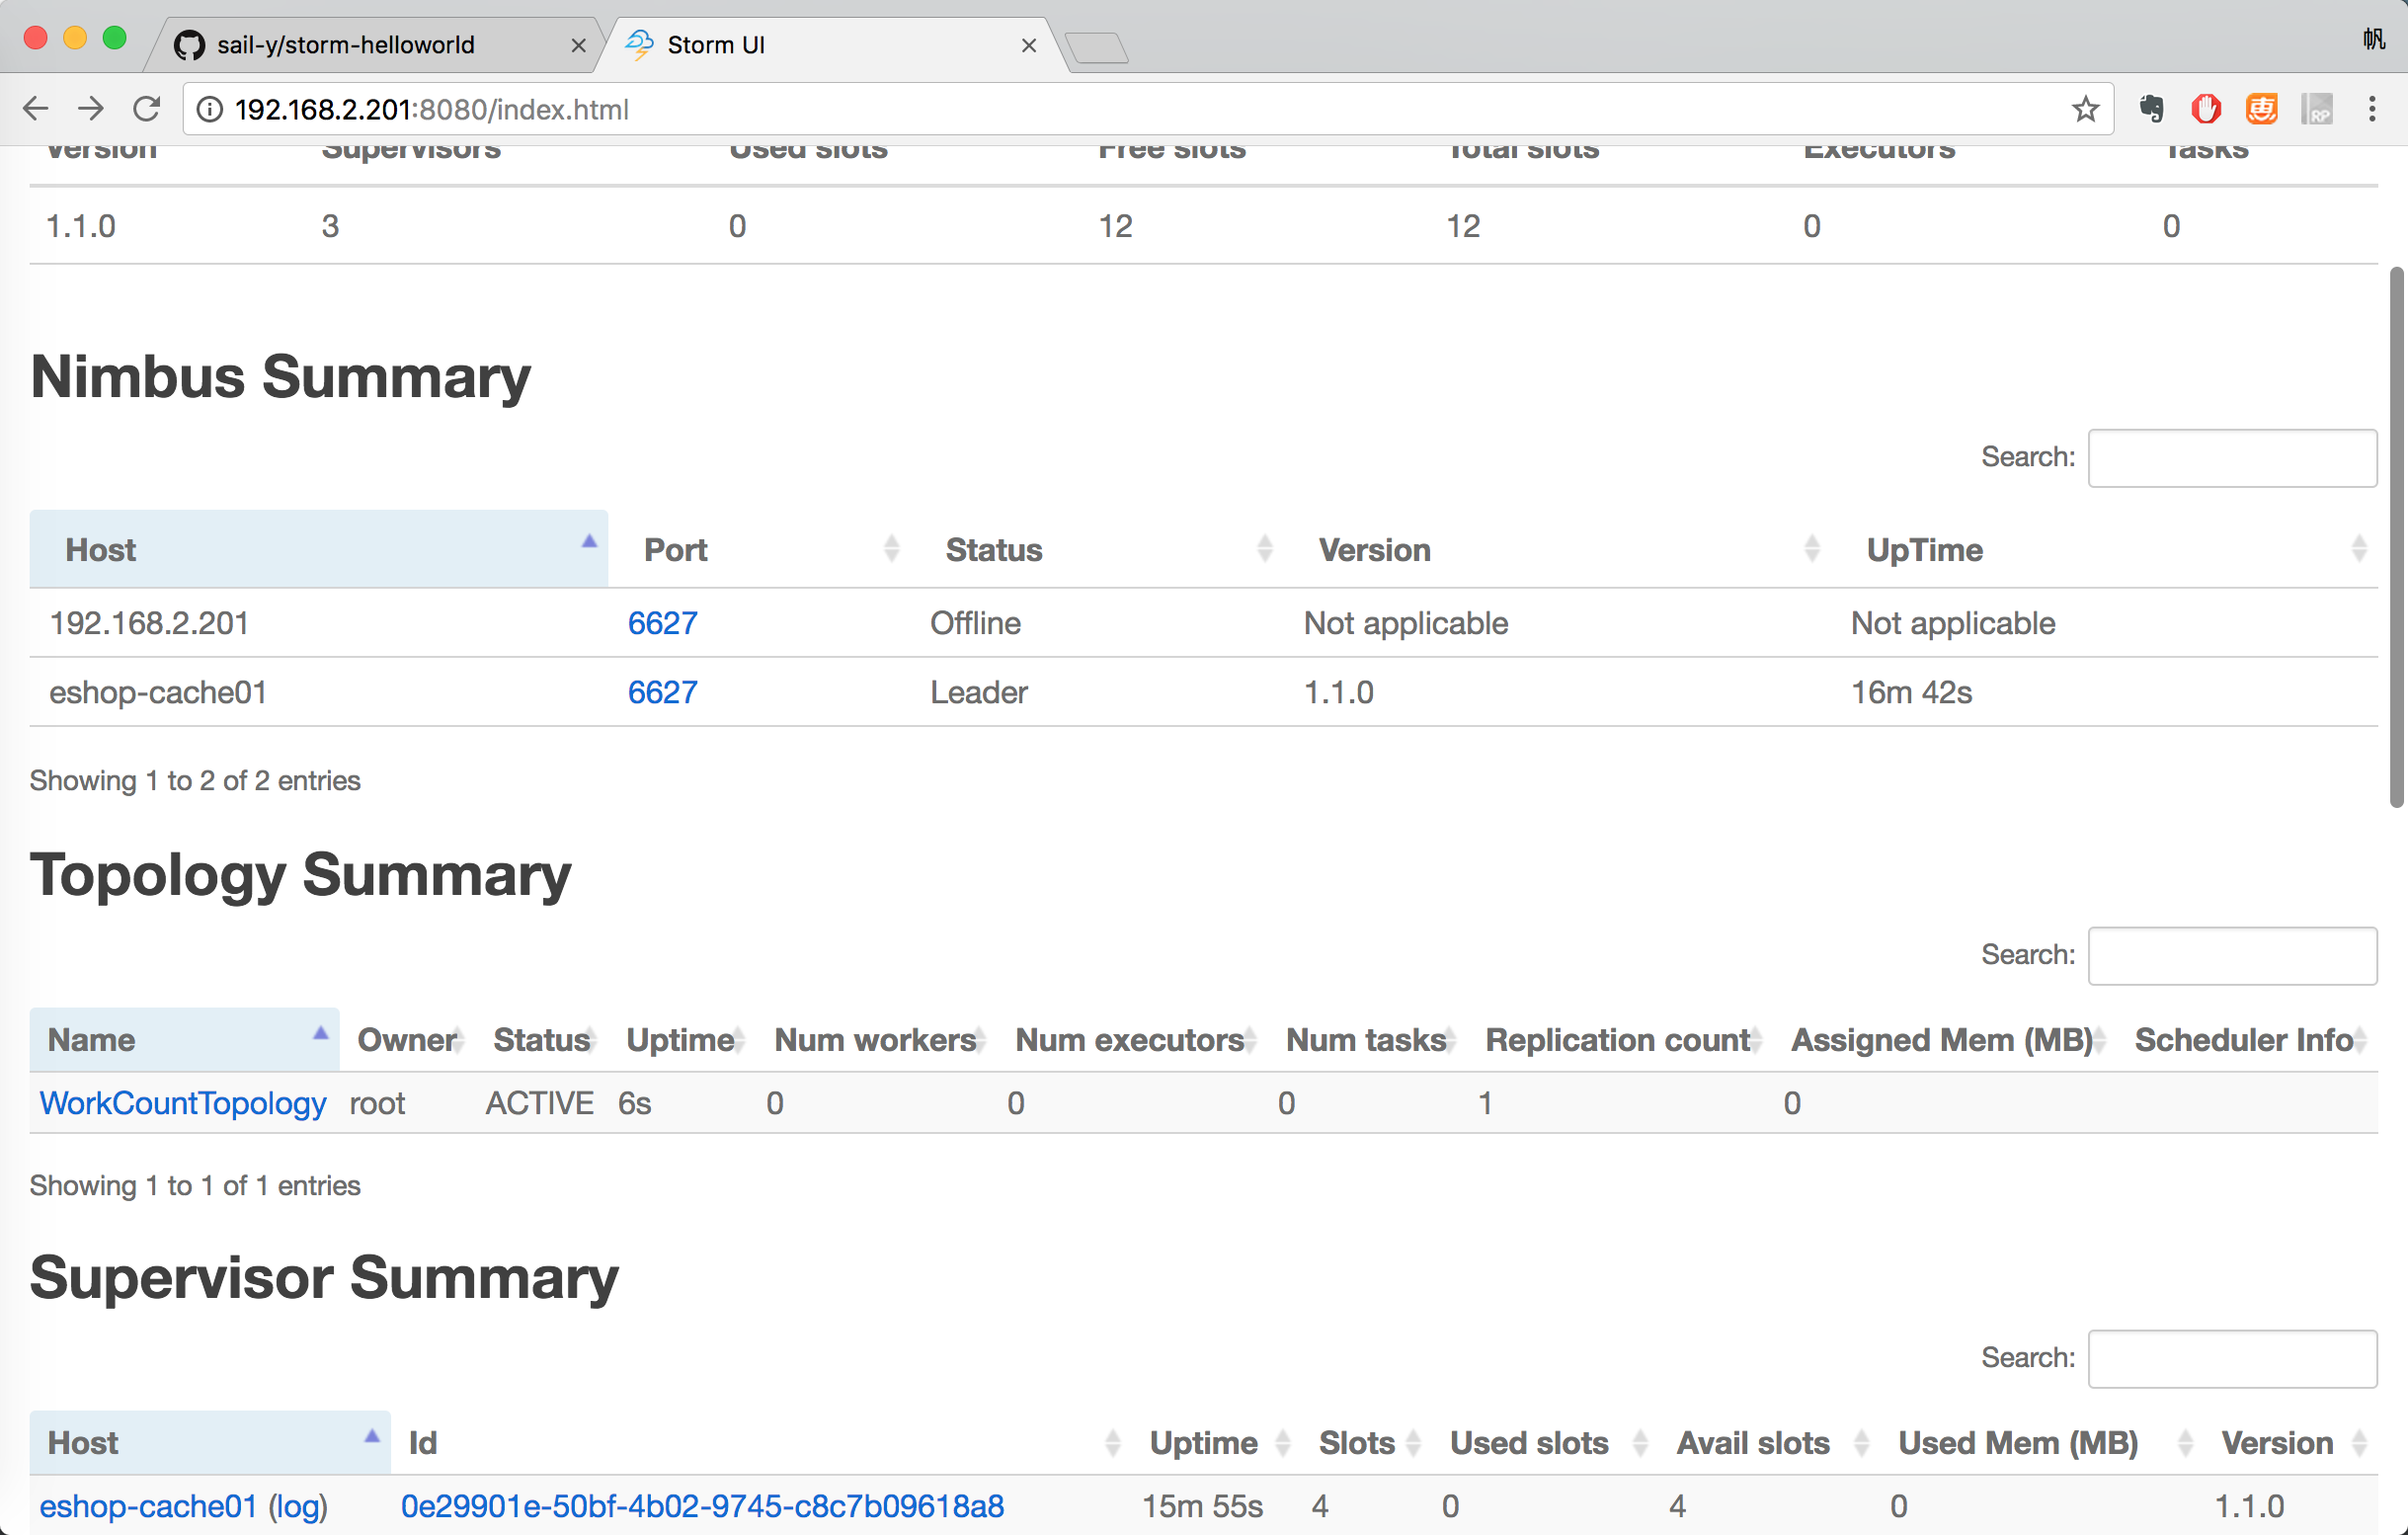
Task: Sort Nimbus table by Port
Action: 759,549
